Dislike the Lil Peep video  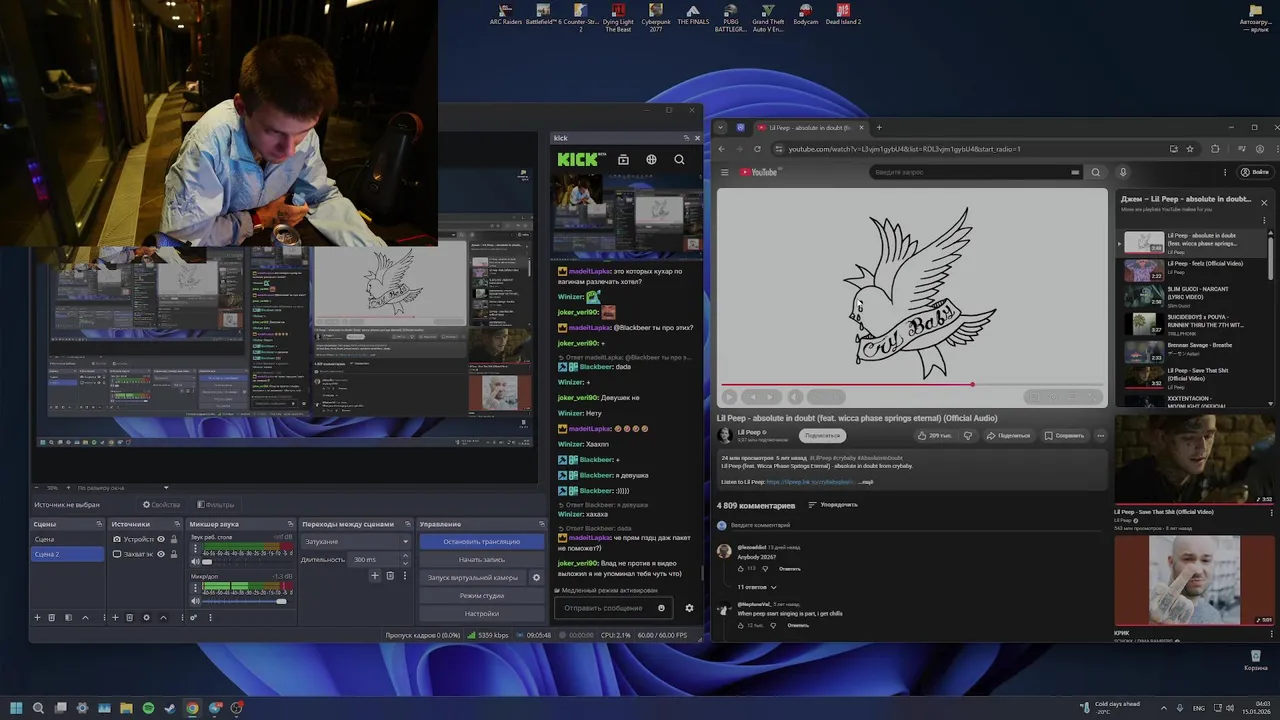tap(967, 435)
